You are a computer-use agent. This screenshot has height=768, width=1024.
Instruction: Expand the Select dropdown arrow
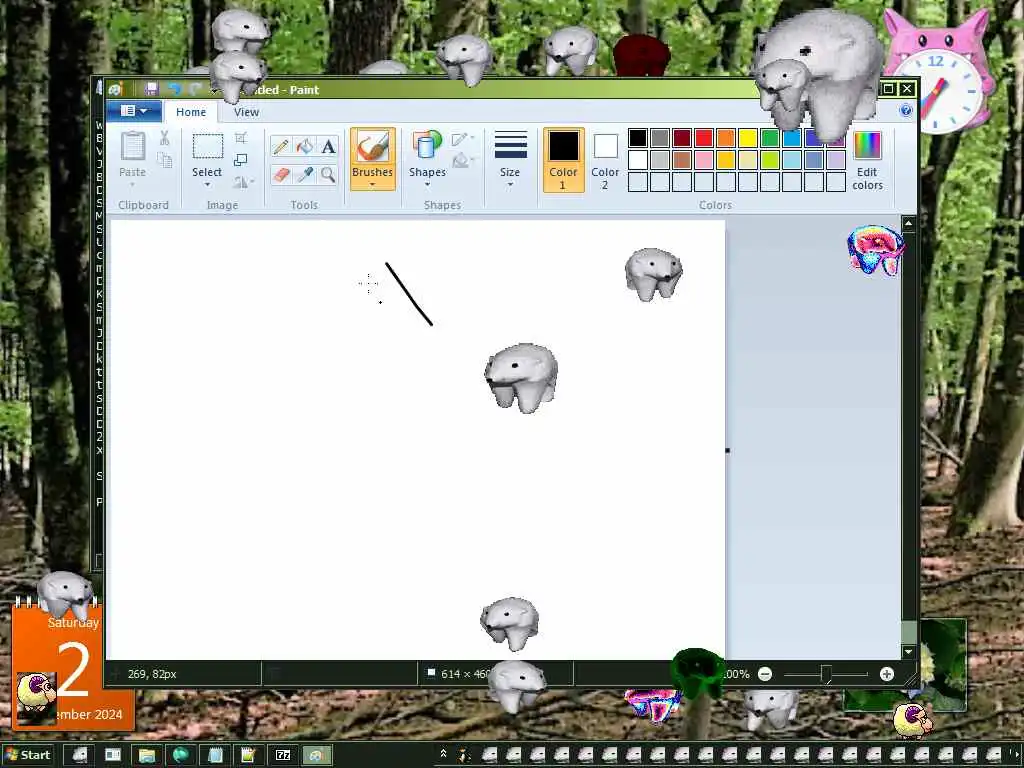pyautogui.click(x=207, y=185)
